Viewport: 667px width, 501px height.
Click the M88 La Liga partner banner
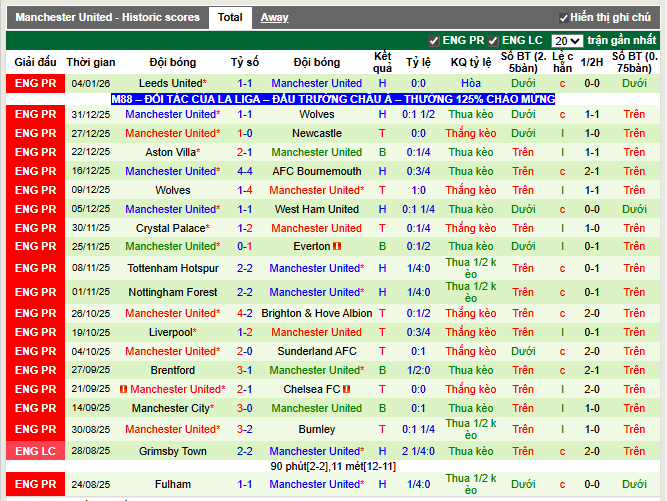333,99
